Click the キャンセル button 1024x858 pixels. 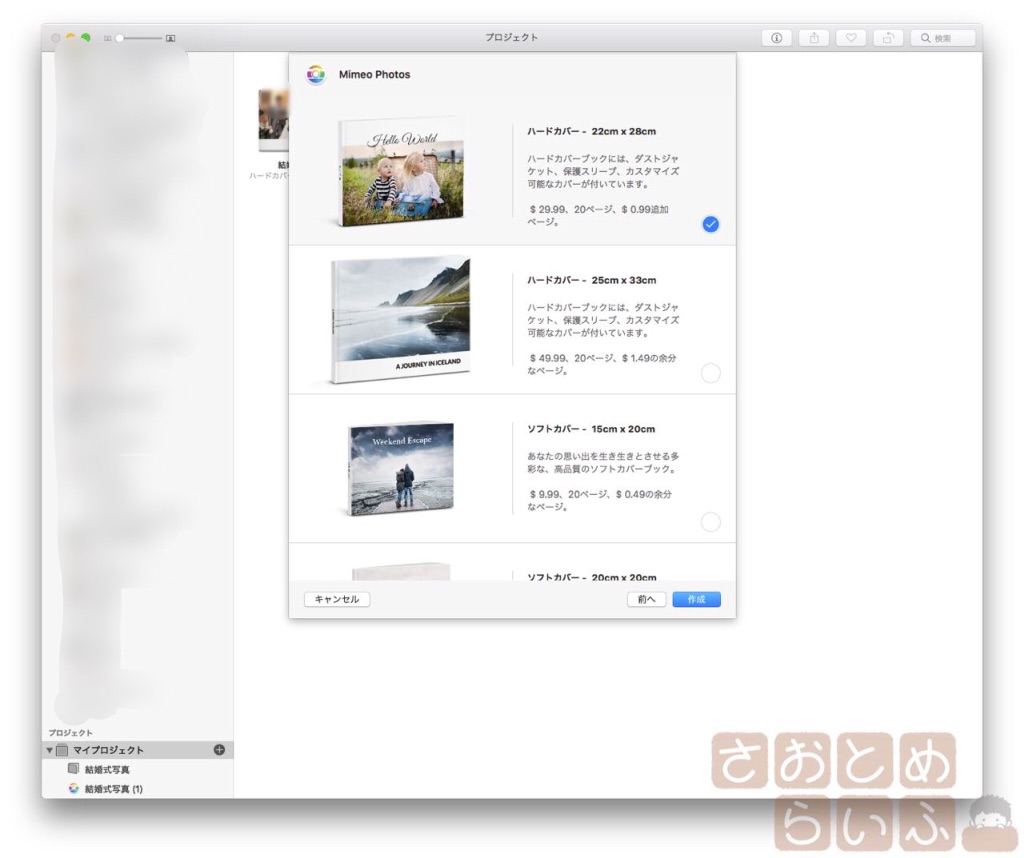337,599
